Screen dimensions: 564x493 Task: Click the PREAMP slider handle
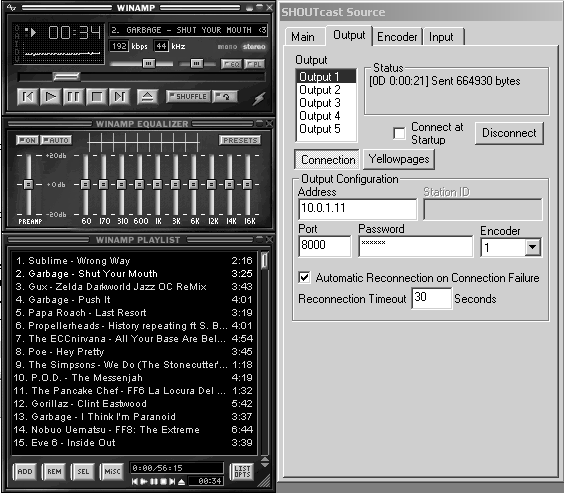tap(28, 184)
